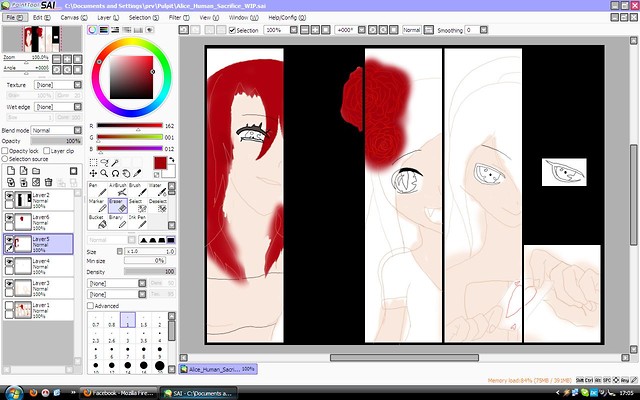Image resolution: width=640 pixels, height=400 pixels.
Task: Open the Layer menu
Action: [x=108, y=18]
